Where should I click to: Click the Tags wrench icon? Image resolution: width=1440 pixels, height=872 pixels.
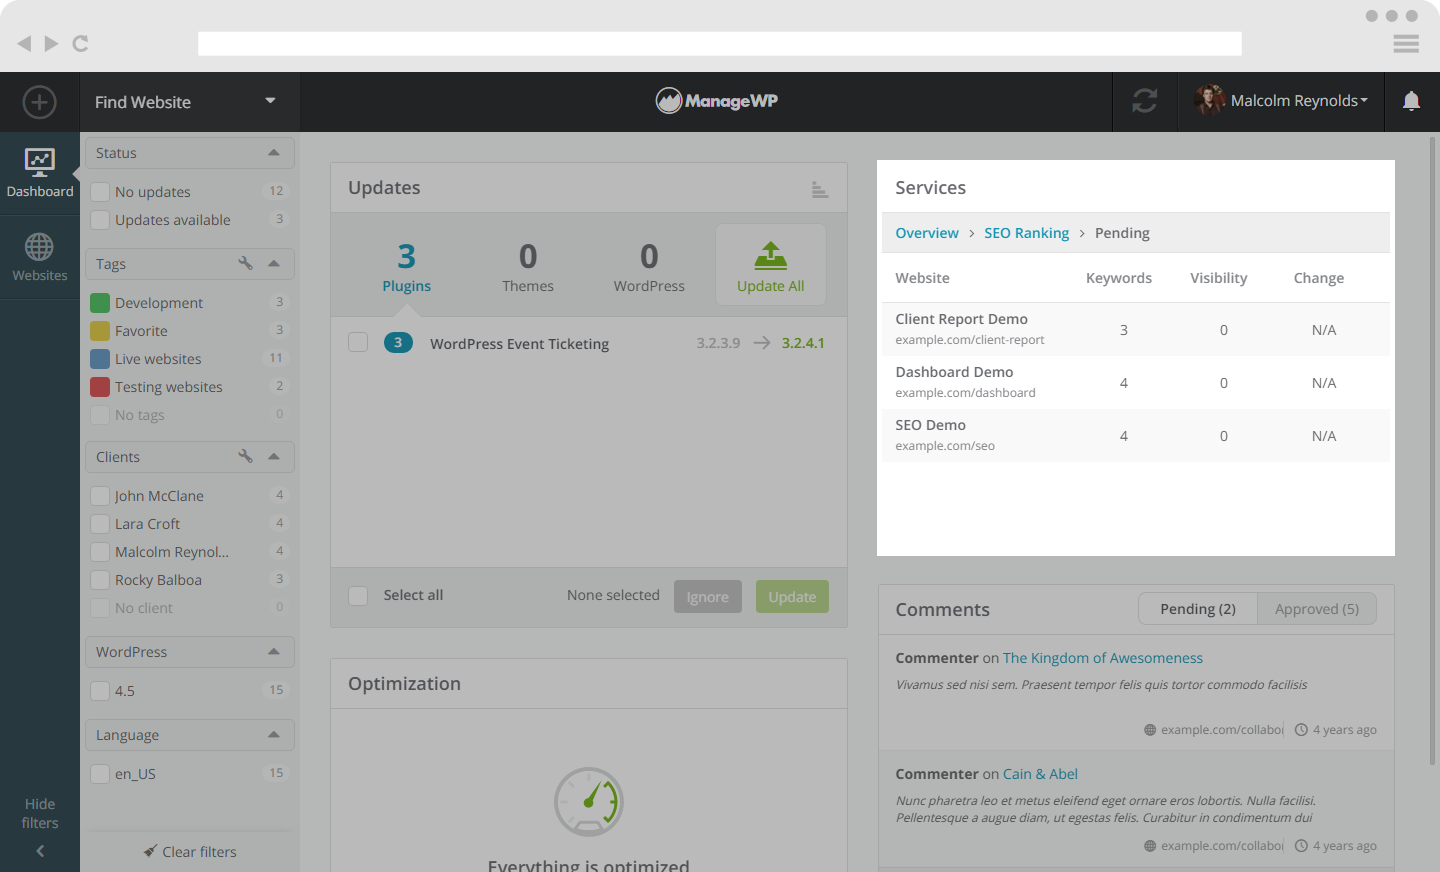[x=245, y=263]
